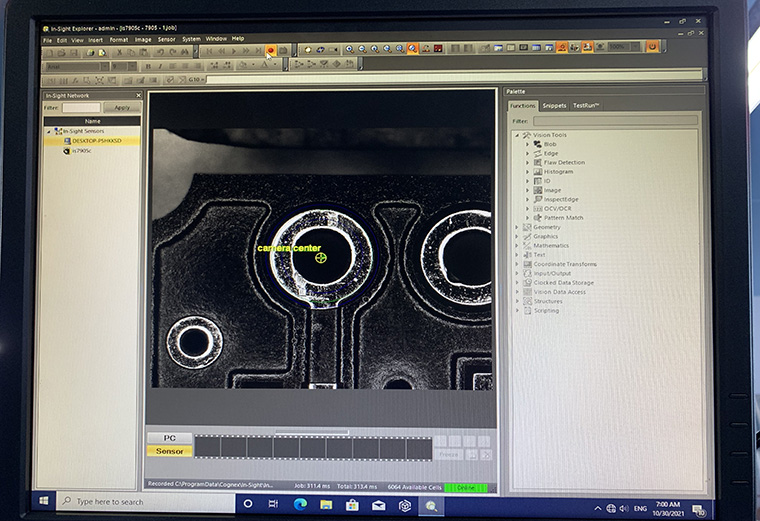Click the first empty filmstrip frame
This screenshot has height=521, width=760.
[208, 447]
